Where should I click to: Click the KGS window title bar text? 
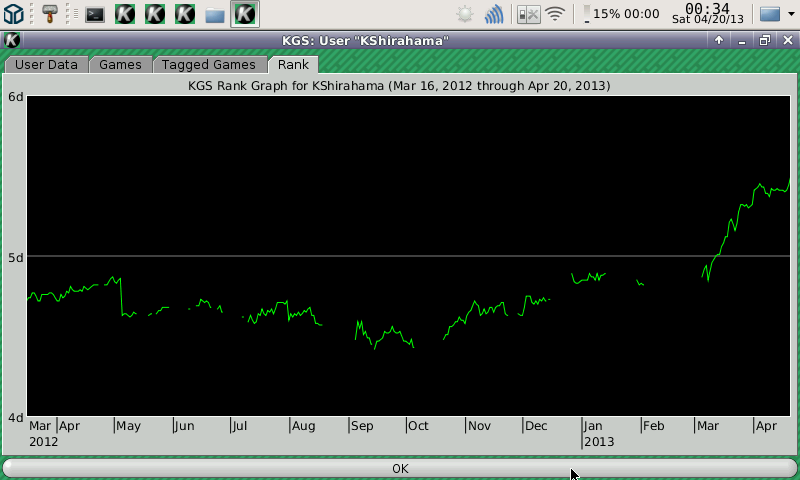click(x=365, y=40)
